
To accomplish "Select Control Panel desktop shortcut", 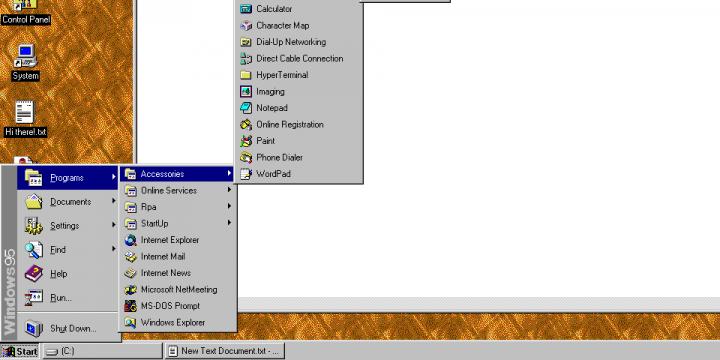I will (x=25, y=13).
